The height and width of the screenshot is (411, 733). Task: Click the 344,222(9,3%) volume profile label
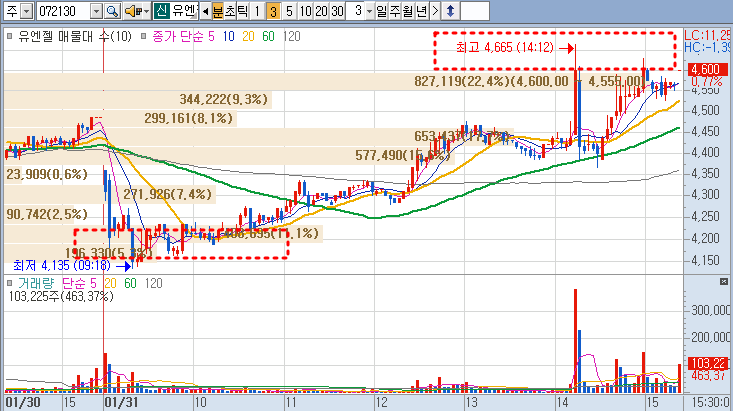223,99
